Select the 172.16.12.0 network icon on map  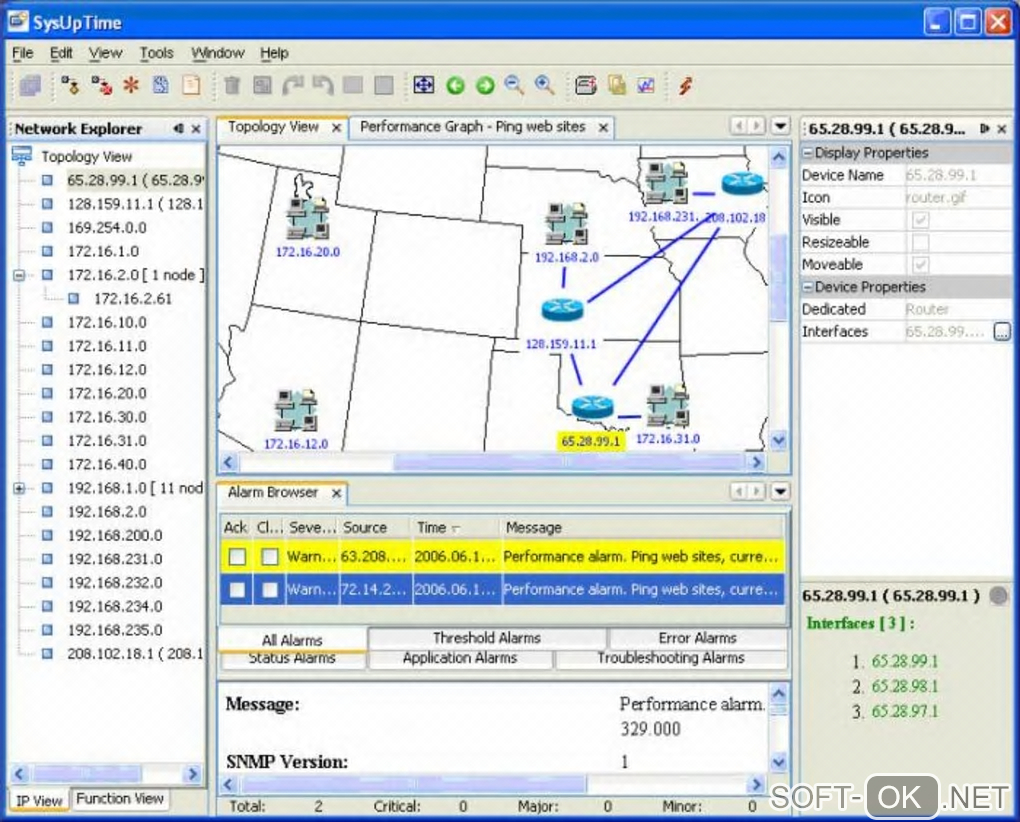tap(296, 410)
